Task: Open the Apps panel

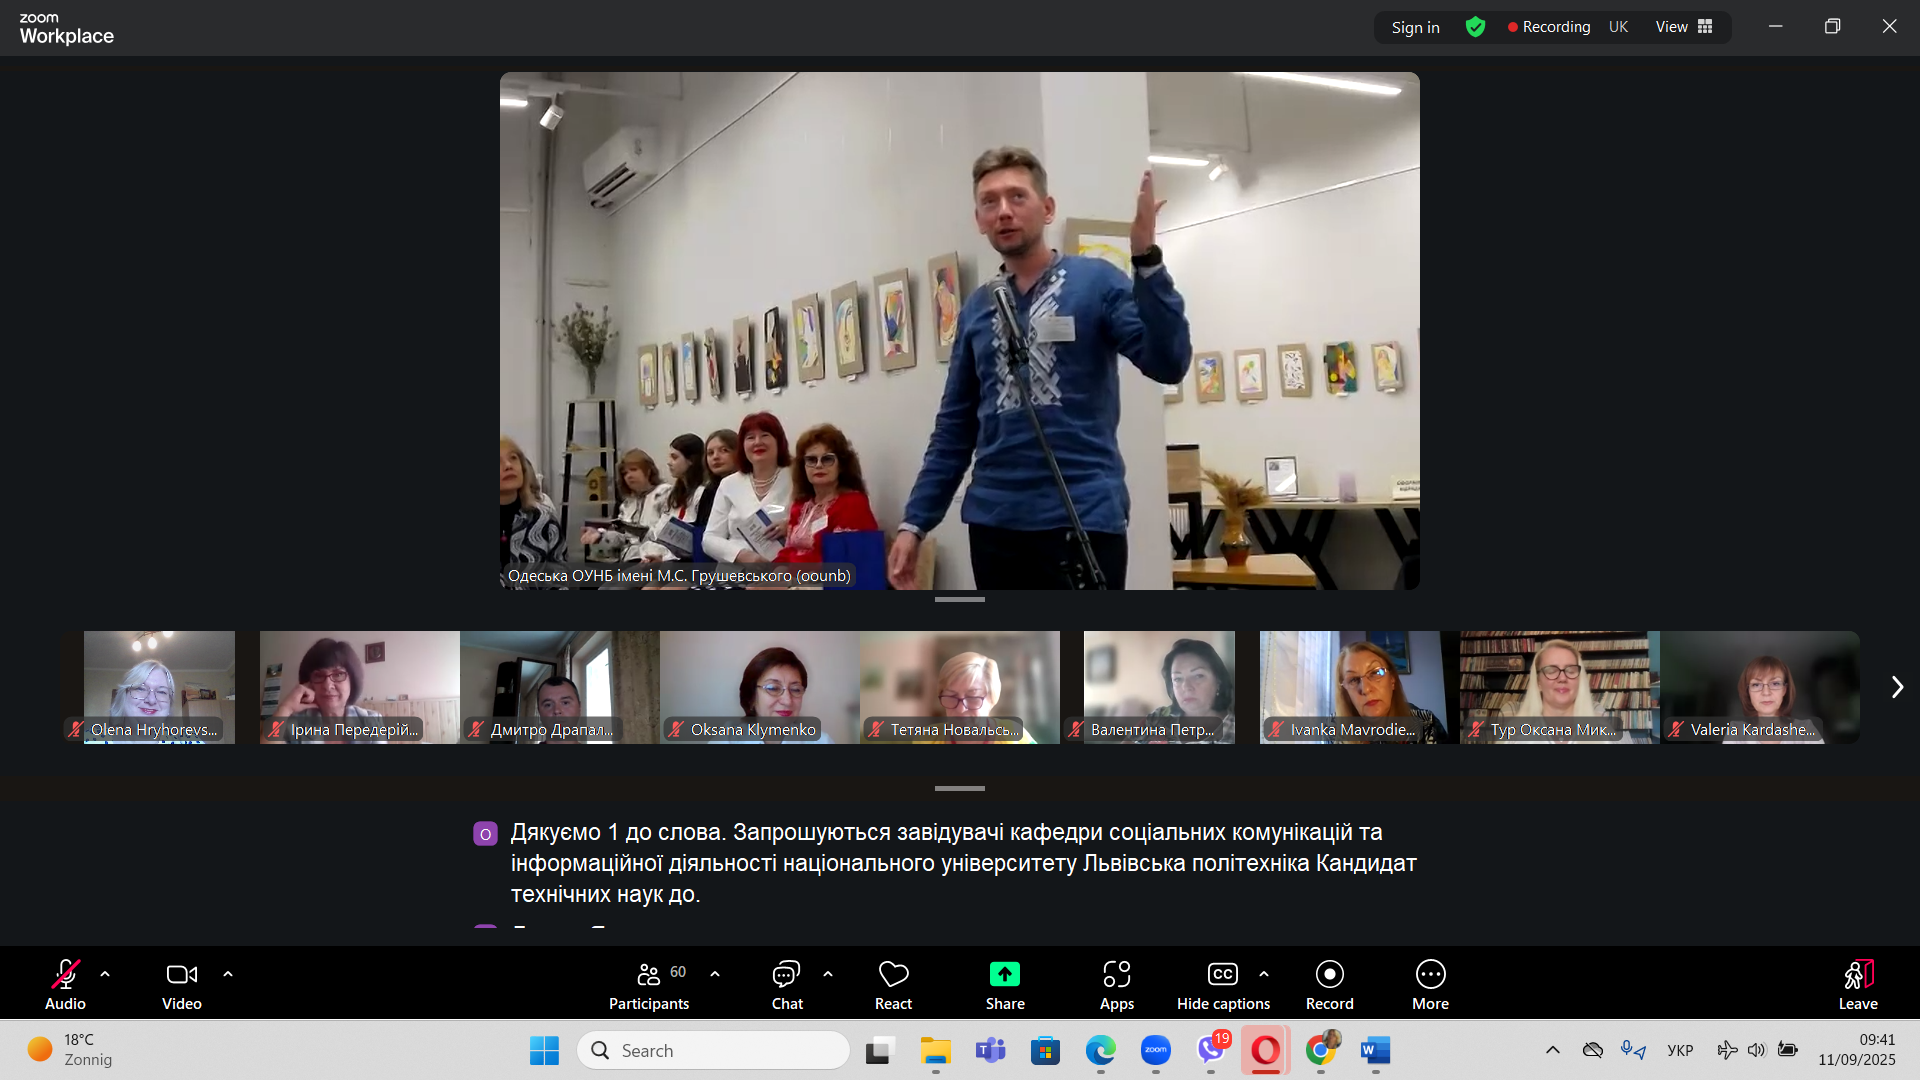Action: [x=1116, y=985]
